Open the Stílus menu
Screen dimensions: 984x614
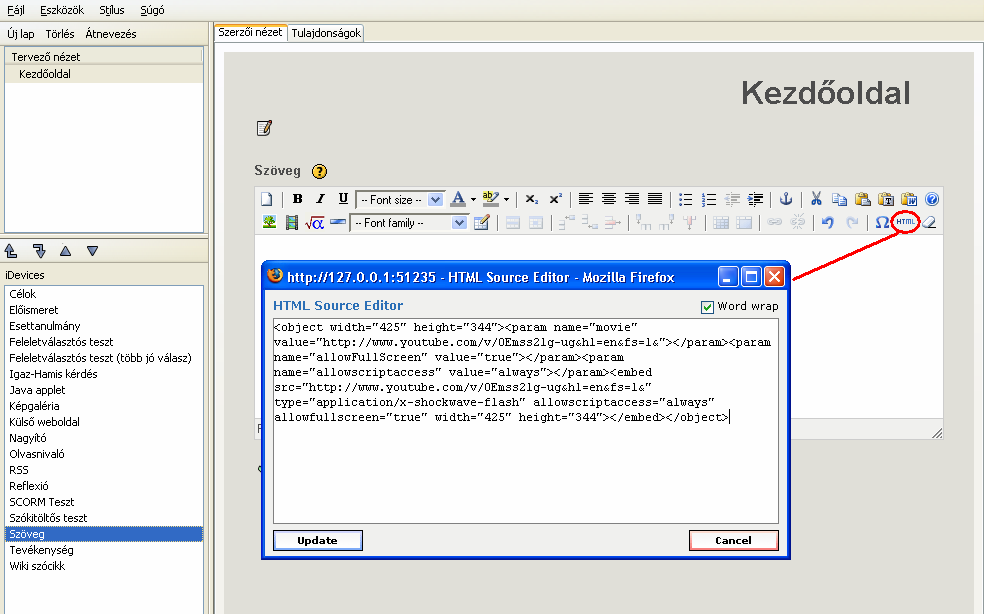112,10
